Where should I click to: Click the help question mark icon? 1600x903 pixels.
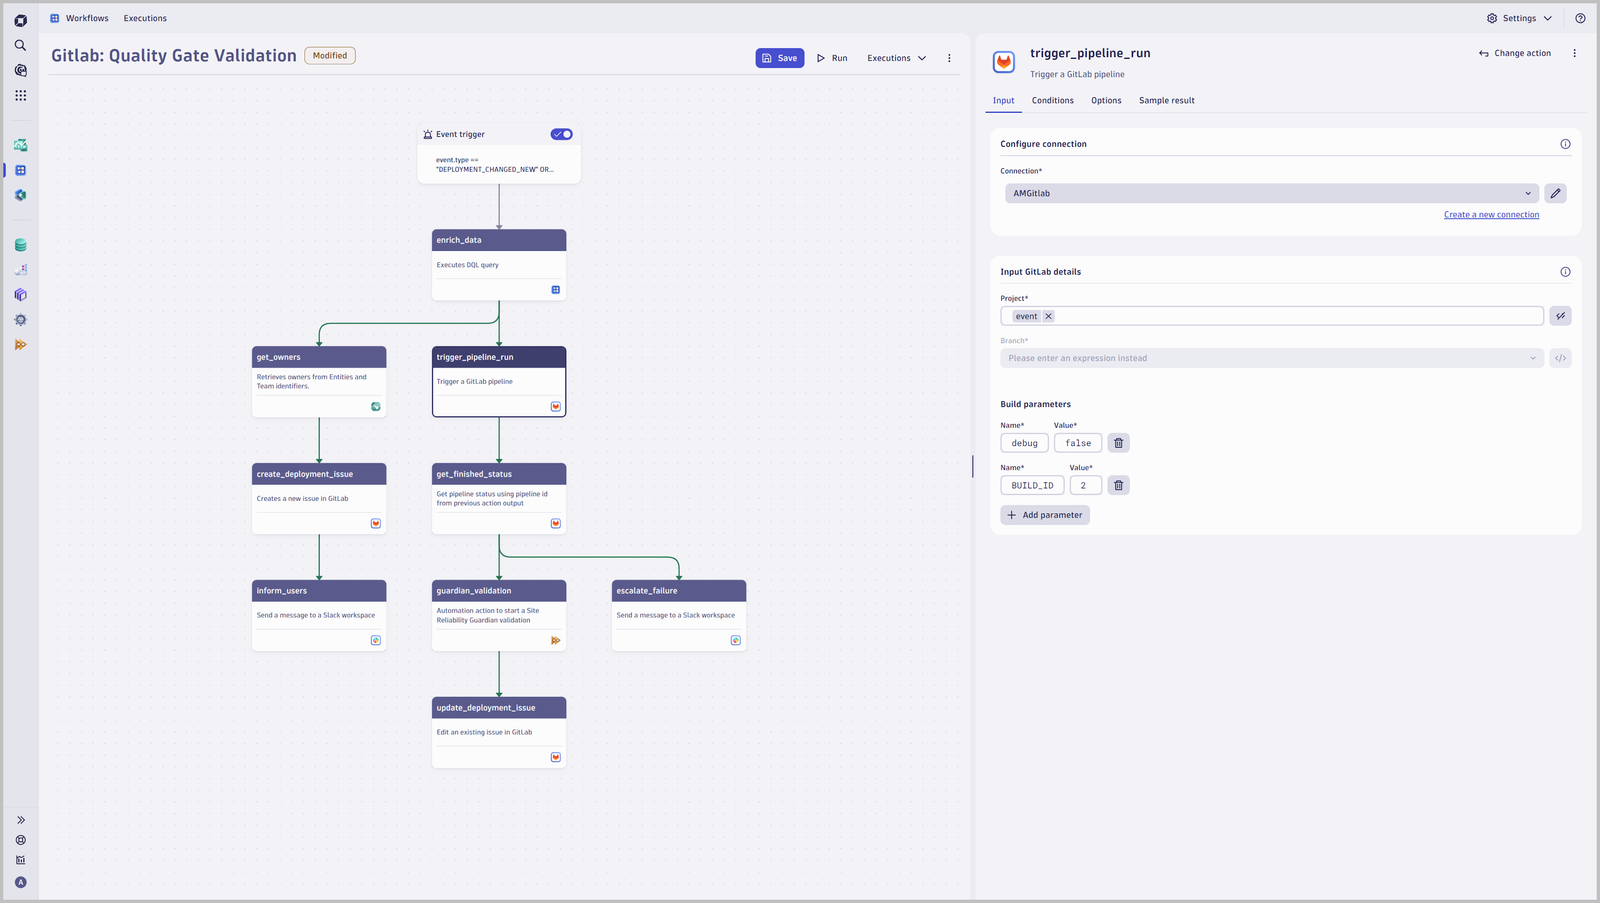point(1580,18)
